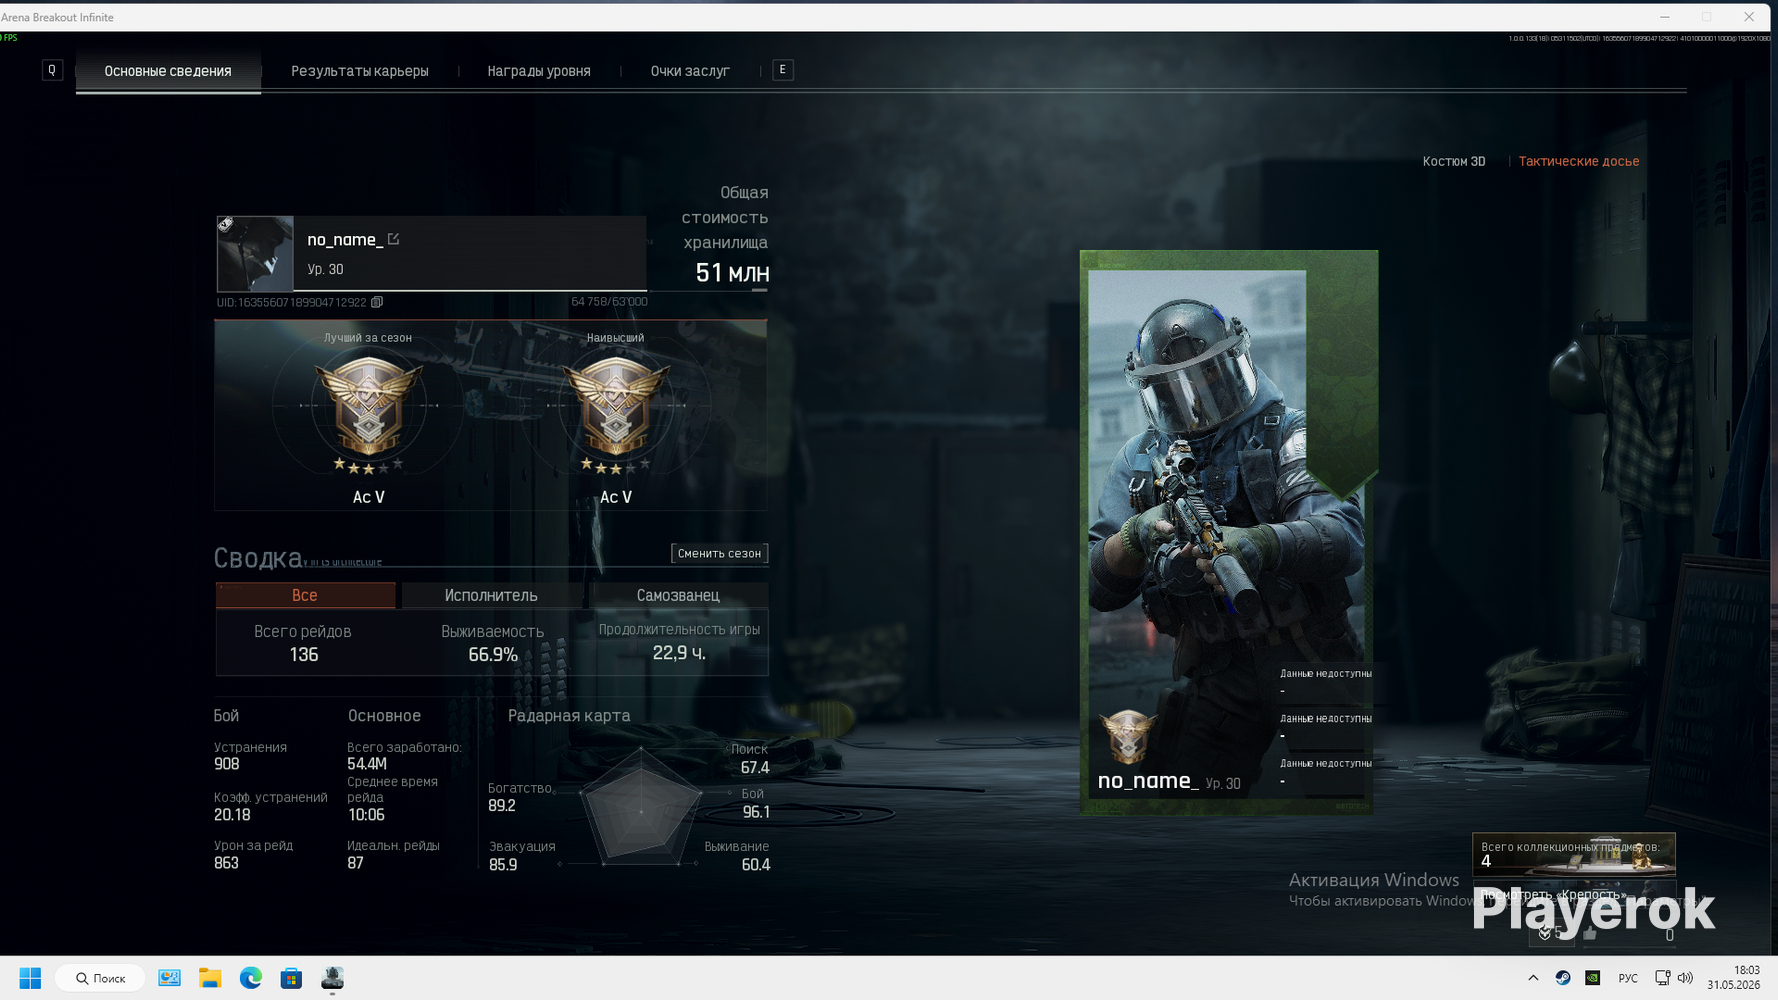This screenshot has height=1000, width=1778.
Task: Click the 'Сменить сезон' button
Action: pos(719,553)
